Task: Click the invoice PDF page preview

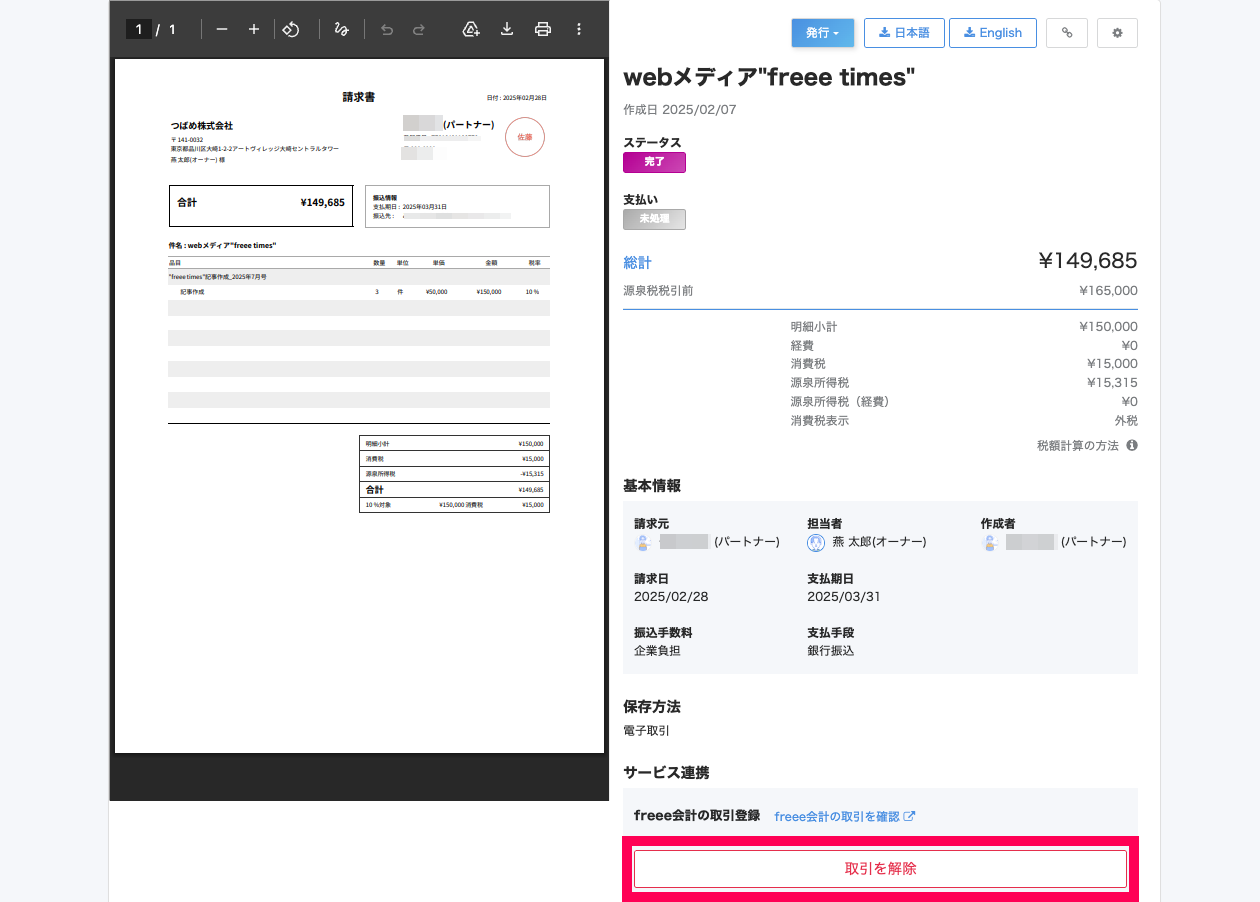Action: coord(359,406)
